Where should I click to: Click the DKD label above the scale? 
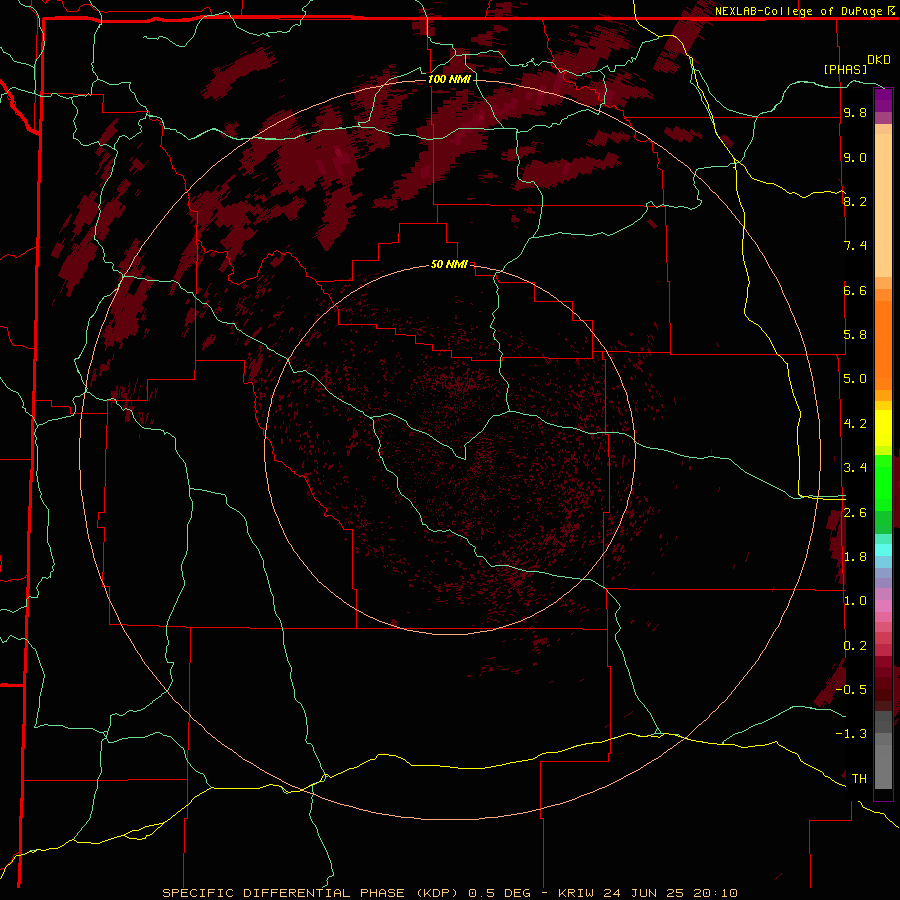878,60
